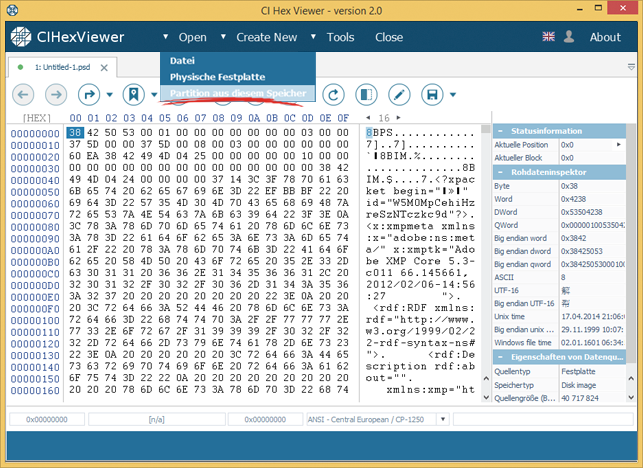Viewport: 643px width, 468px height.
Task: Click the first 0x00000000 status field
Action: tap(47, 419)
